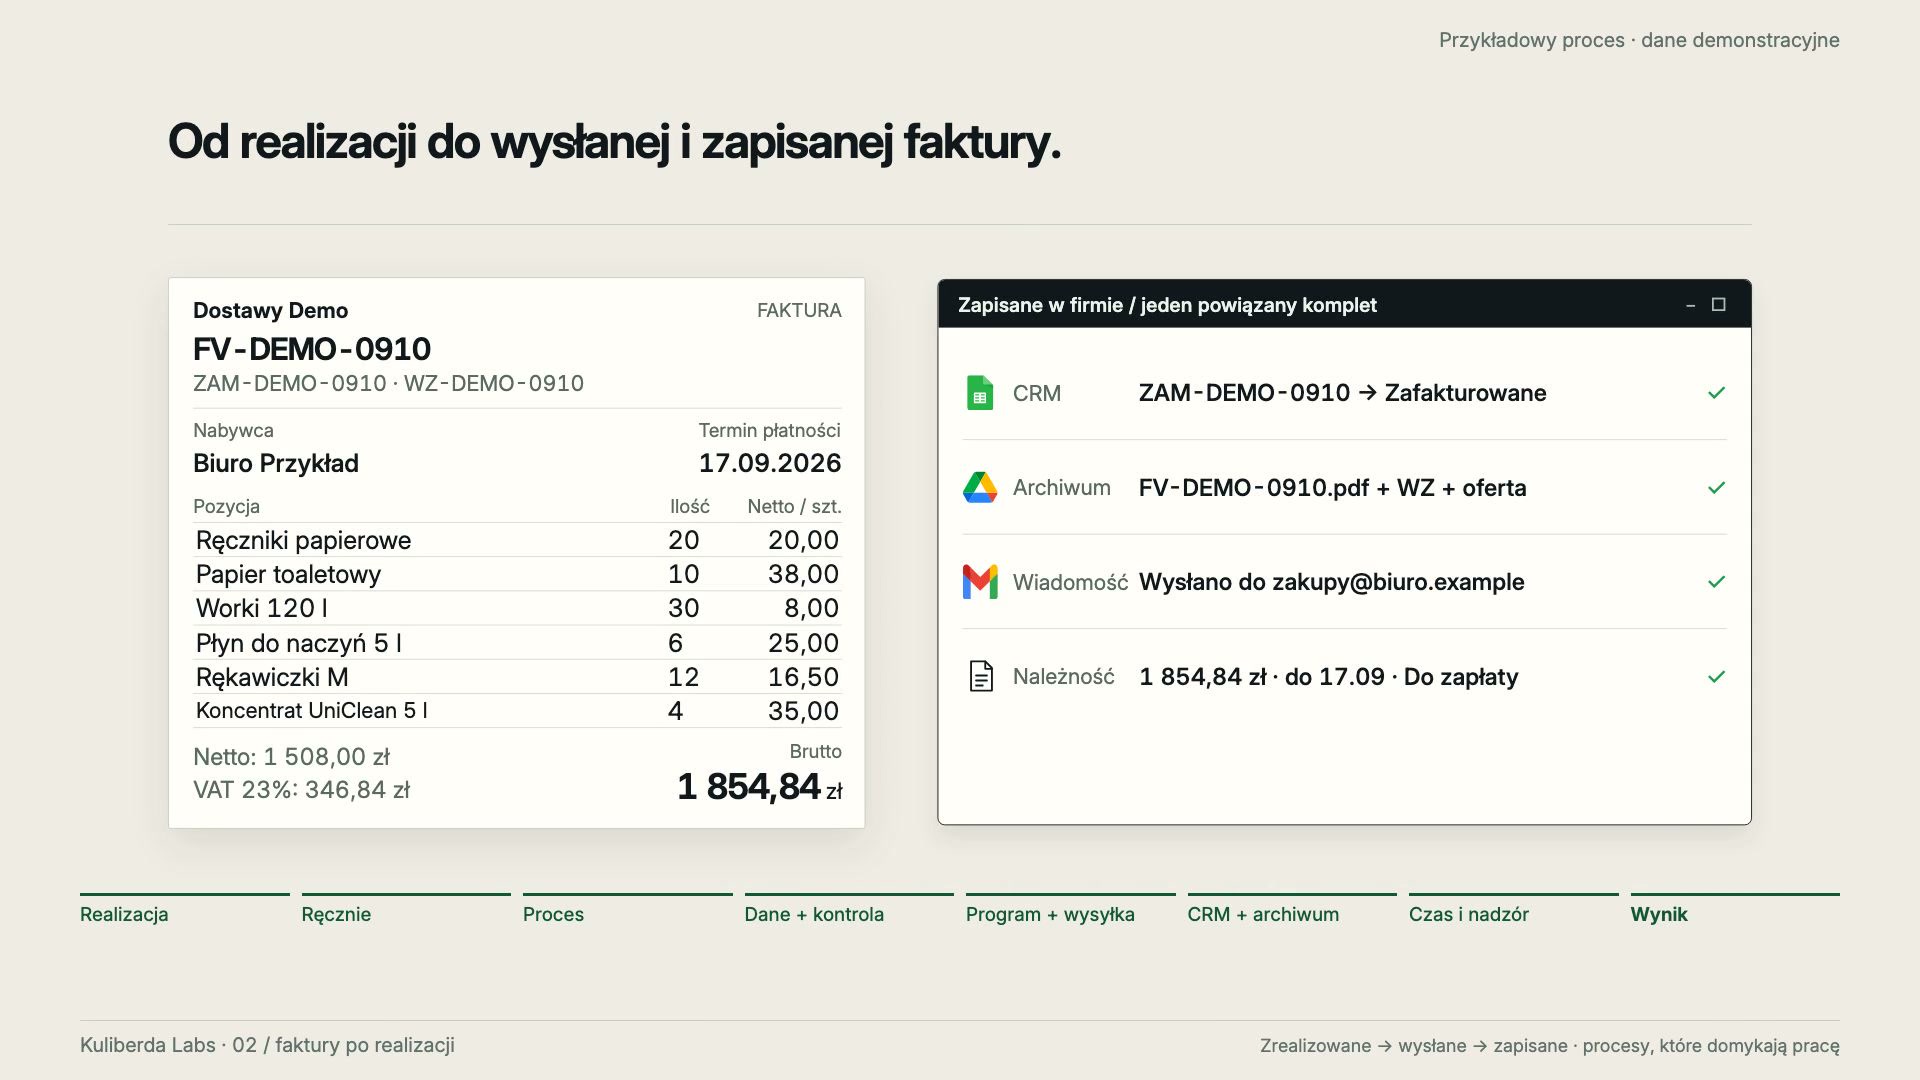Click the Dostawy Demo seller name
The height and width of the screenshot is (1080, 1920).
[270, 310]
